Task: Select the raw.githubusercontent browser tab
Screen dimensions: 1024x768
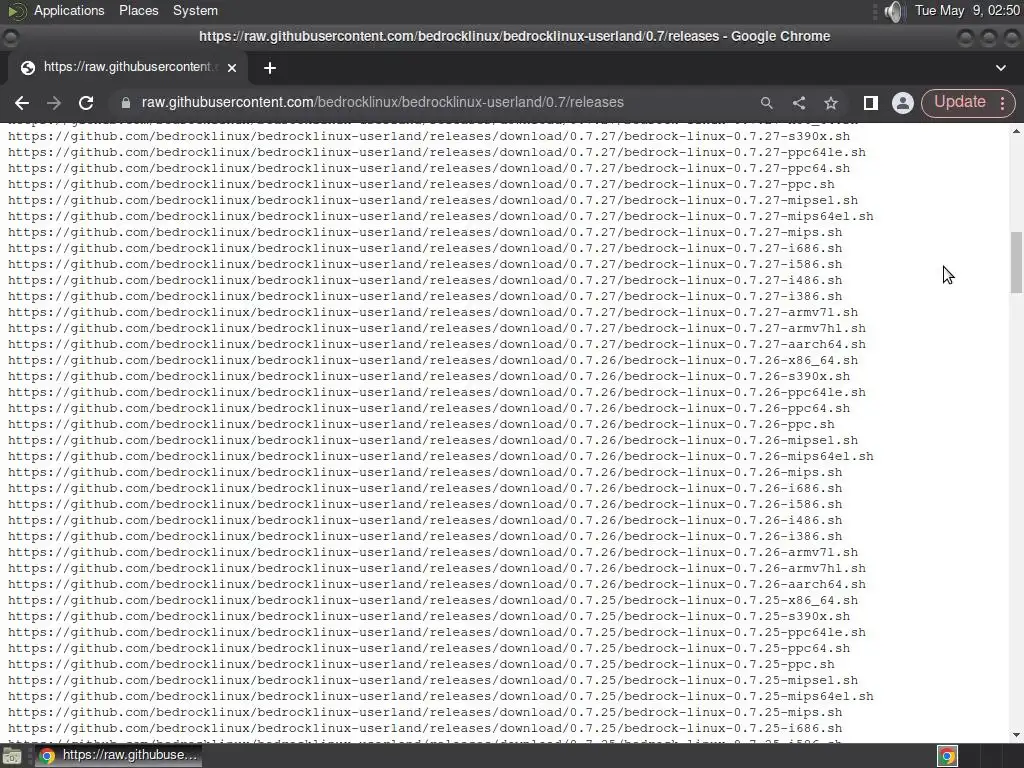Action: [127, 67]
